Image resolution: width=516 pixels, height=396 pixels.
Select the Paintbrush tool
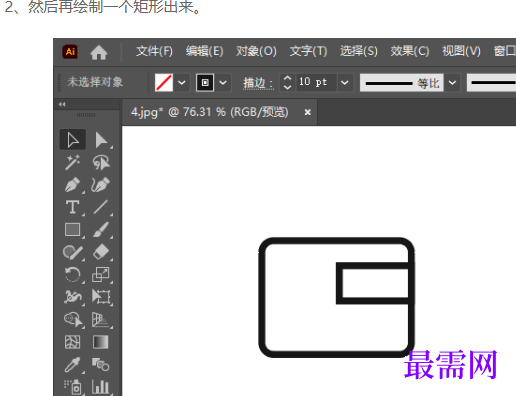point(101,230)
